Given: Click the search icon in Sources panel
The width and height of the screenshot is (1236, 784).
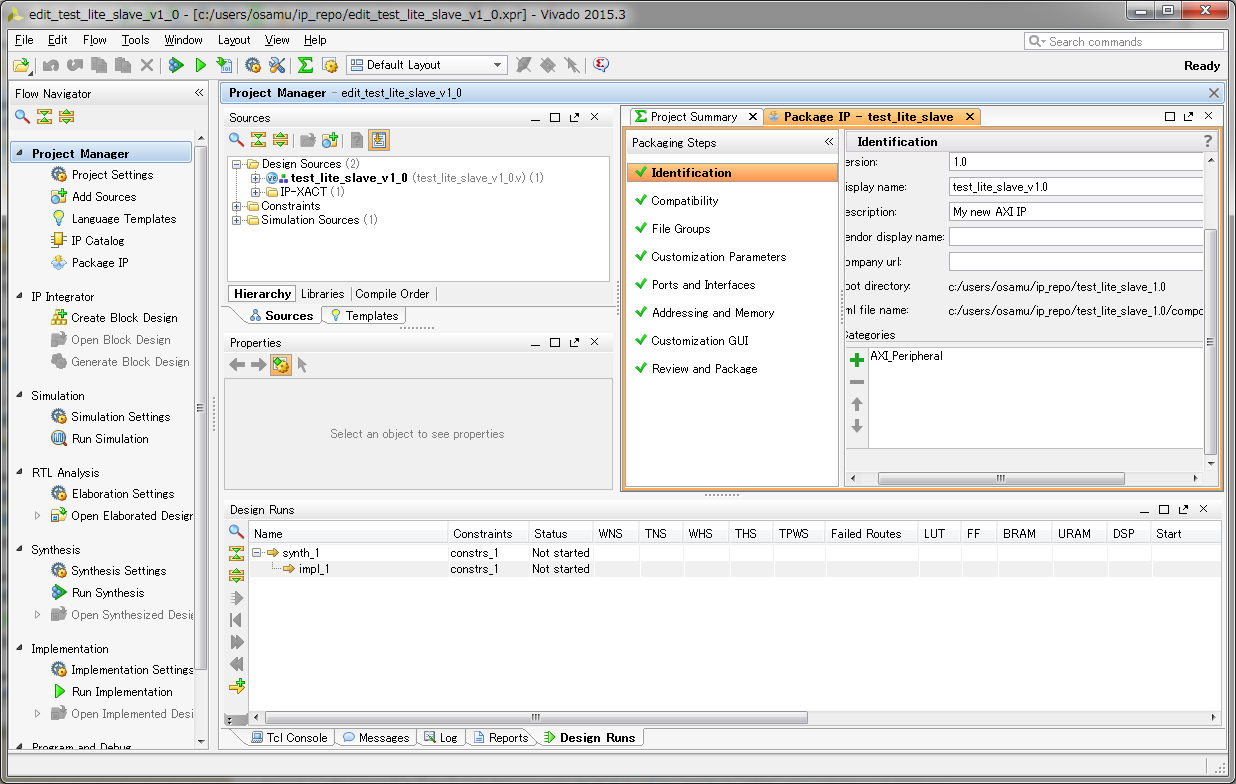Looking at the screenshot, I should 236,140.
